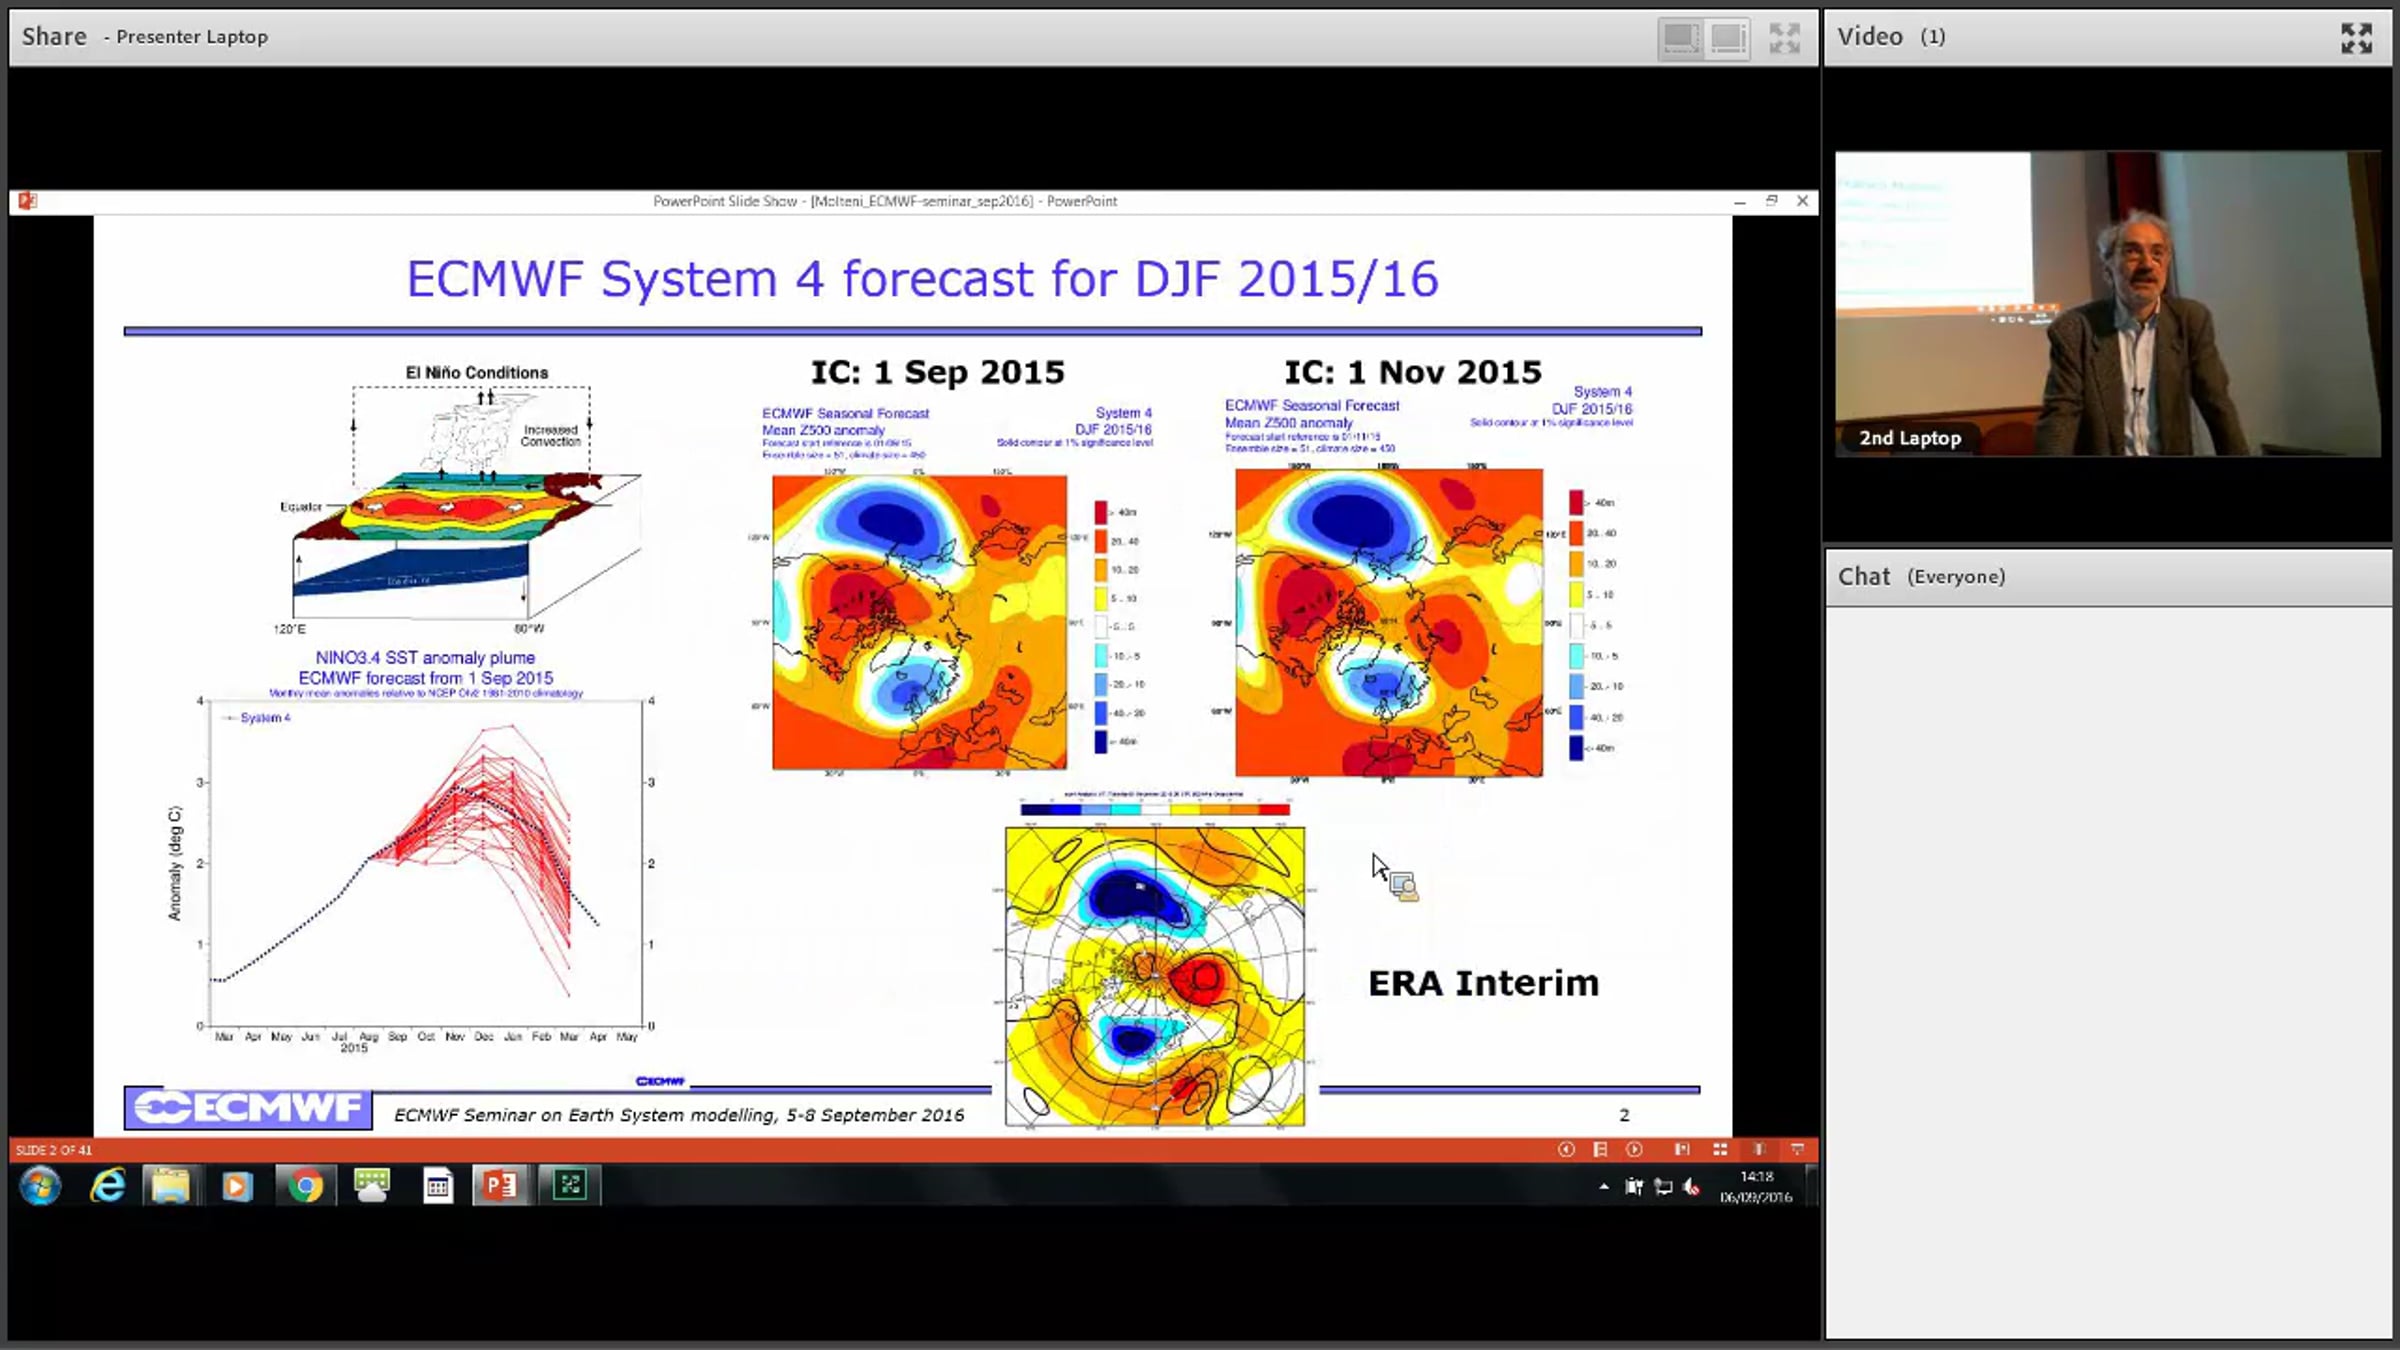Click the muted volume tray icon
Viewport: 2400px width, 1350px height.
[1692, 1187]
